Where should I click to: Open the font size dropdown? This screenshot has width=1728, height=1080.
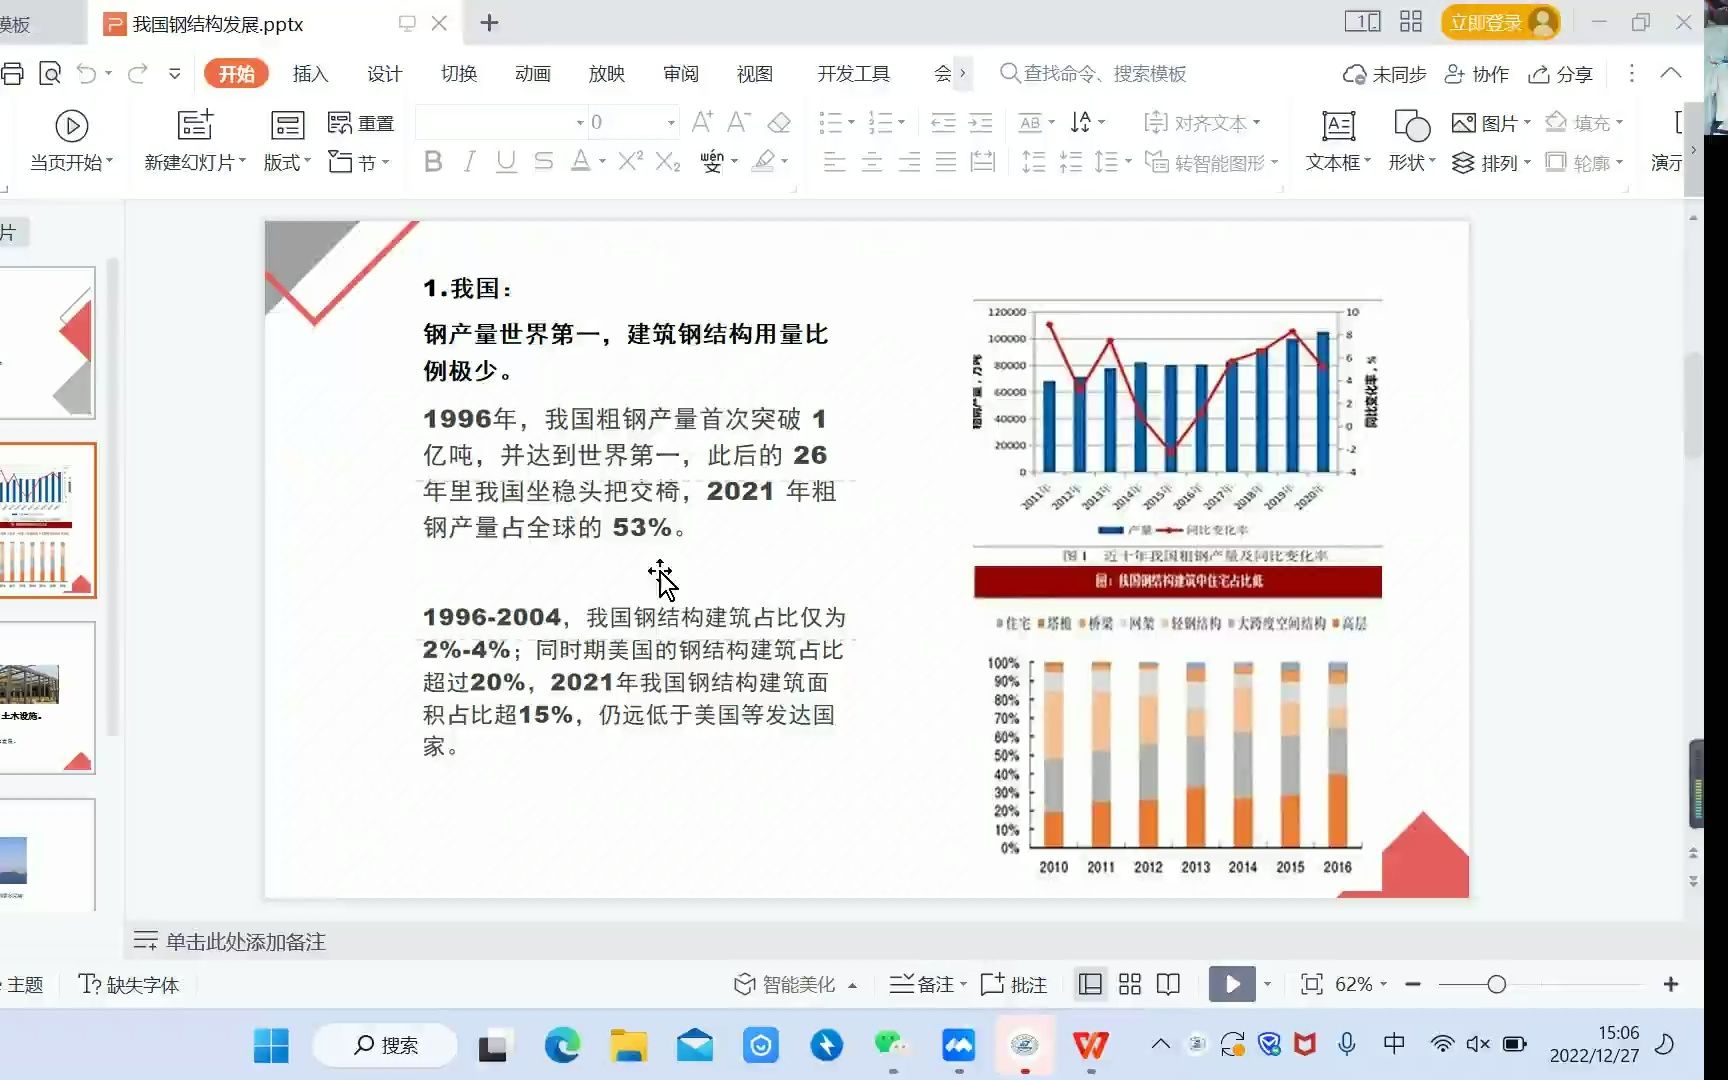click(x=668, y=121)
